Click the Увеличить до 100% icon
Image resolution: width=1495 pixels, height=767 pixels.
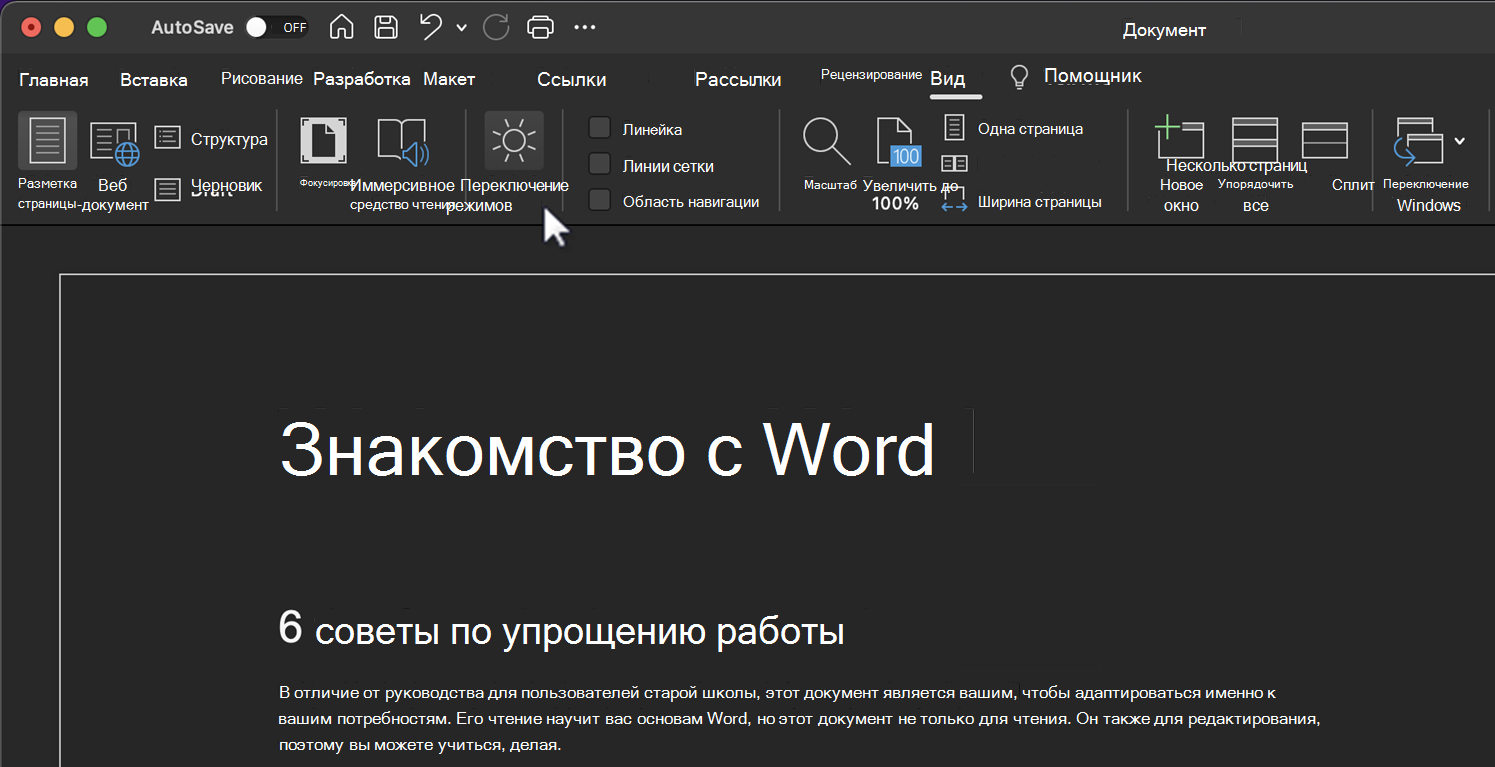pyautogui.click(x=897, y=141)
